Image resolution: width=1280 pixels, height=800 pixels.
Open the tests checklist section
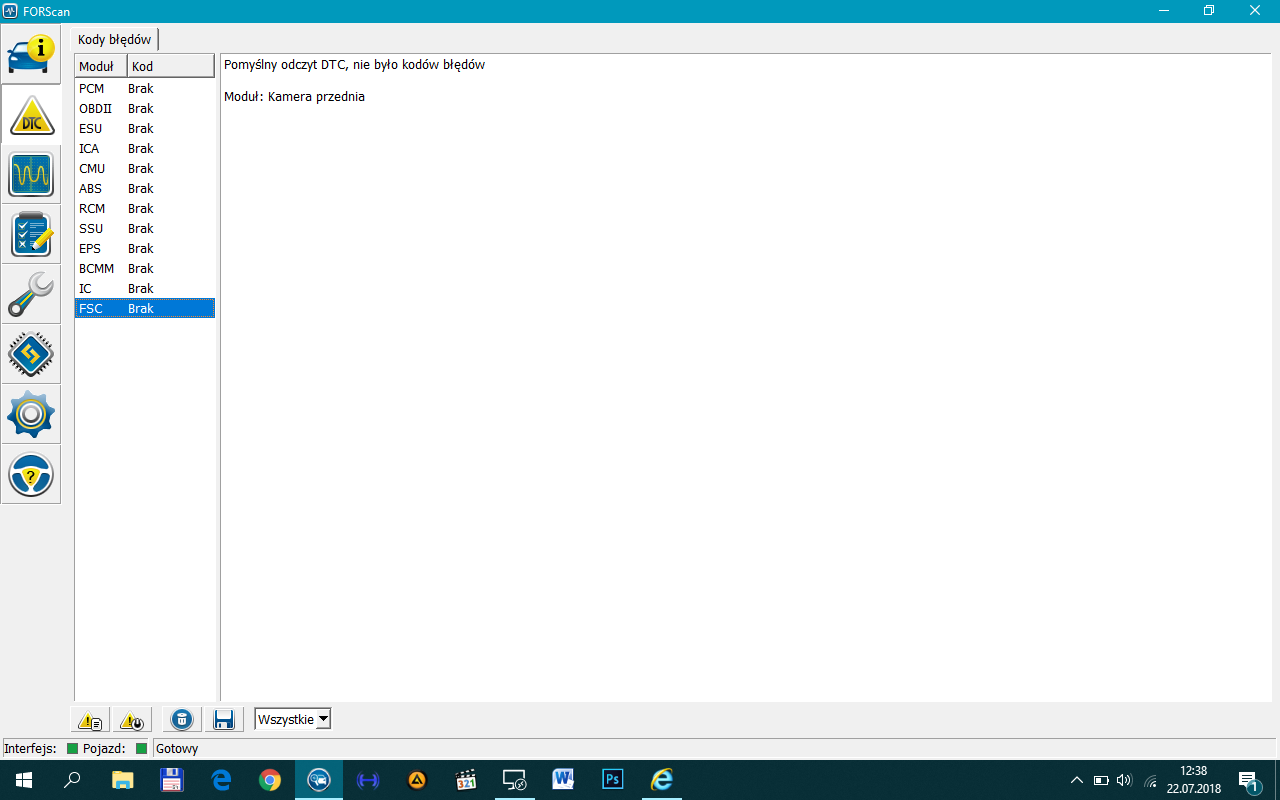click(x=31, y=234)
